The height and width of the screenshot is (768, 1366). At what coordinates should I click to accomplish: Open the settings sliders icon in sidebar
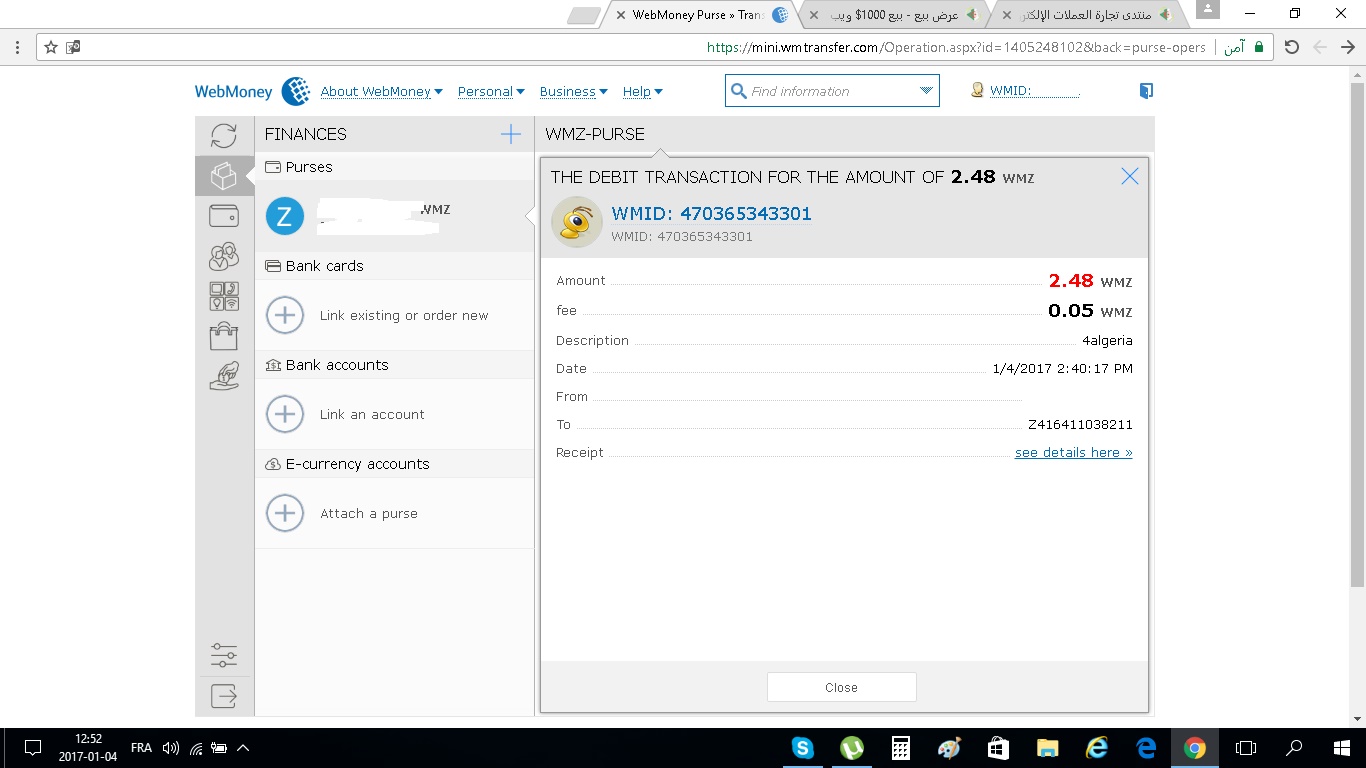point(224,656)
